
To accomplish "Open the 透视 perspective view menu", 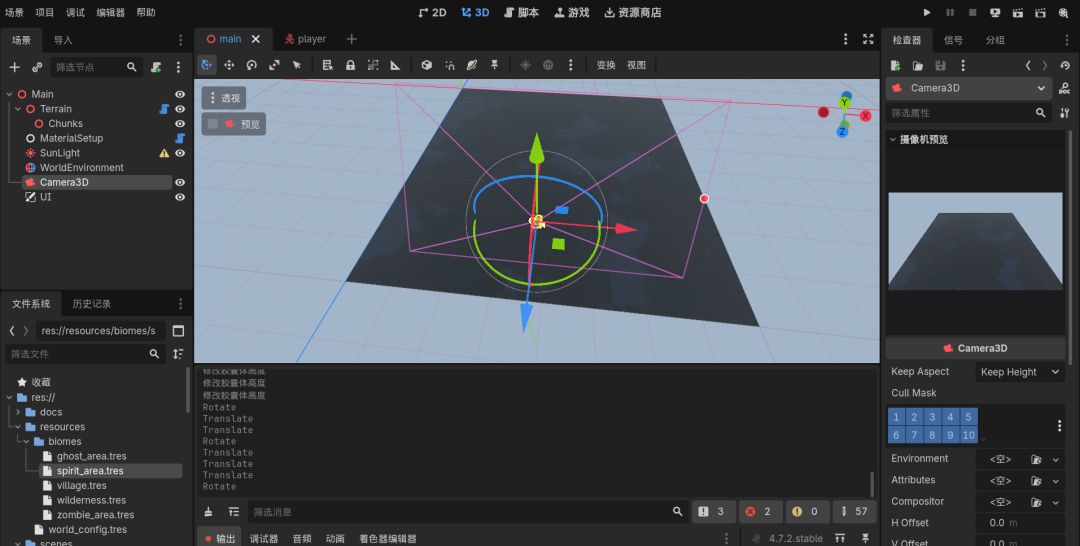I will point(224,98).
